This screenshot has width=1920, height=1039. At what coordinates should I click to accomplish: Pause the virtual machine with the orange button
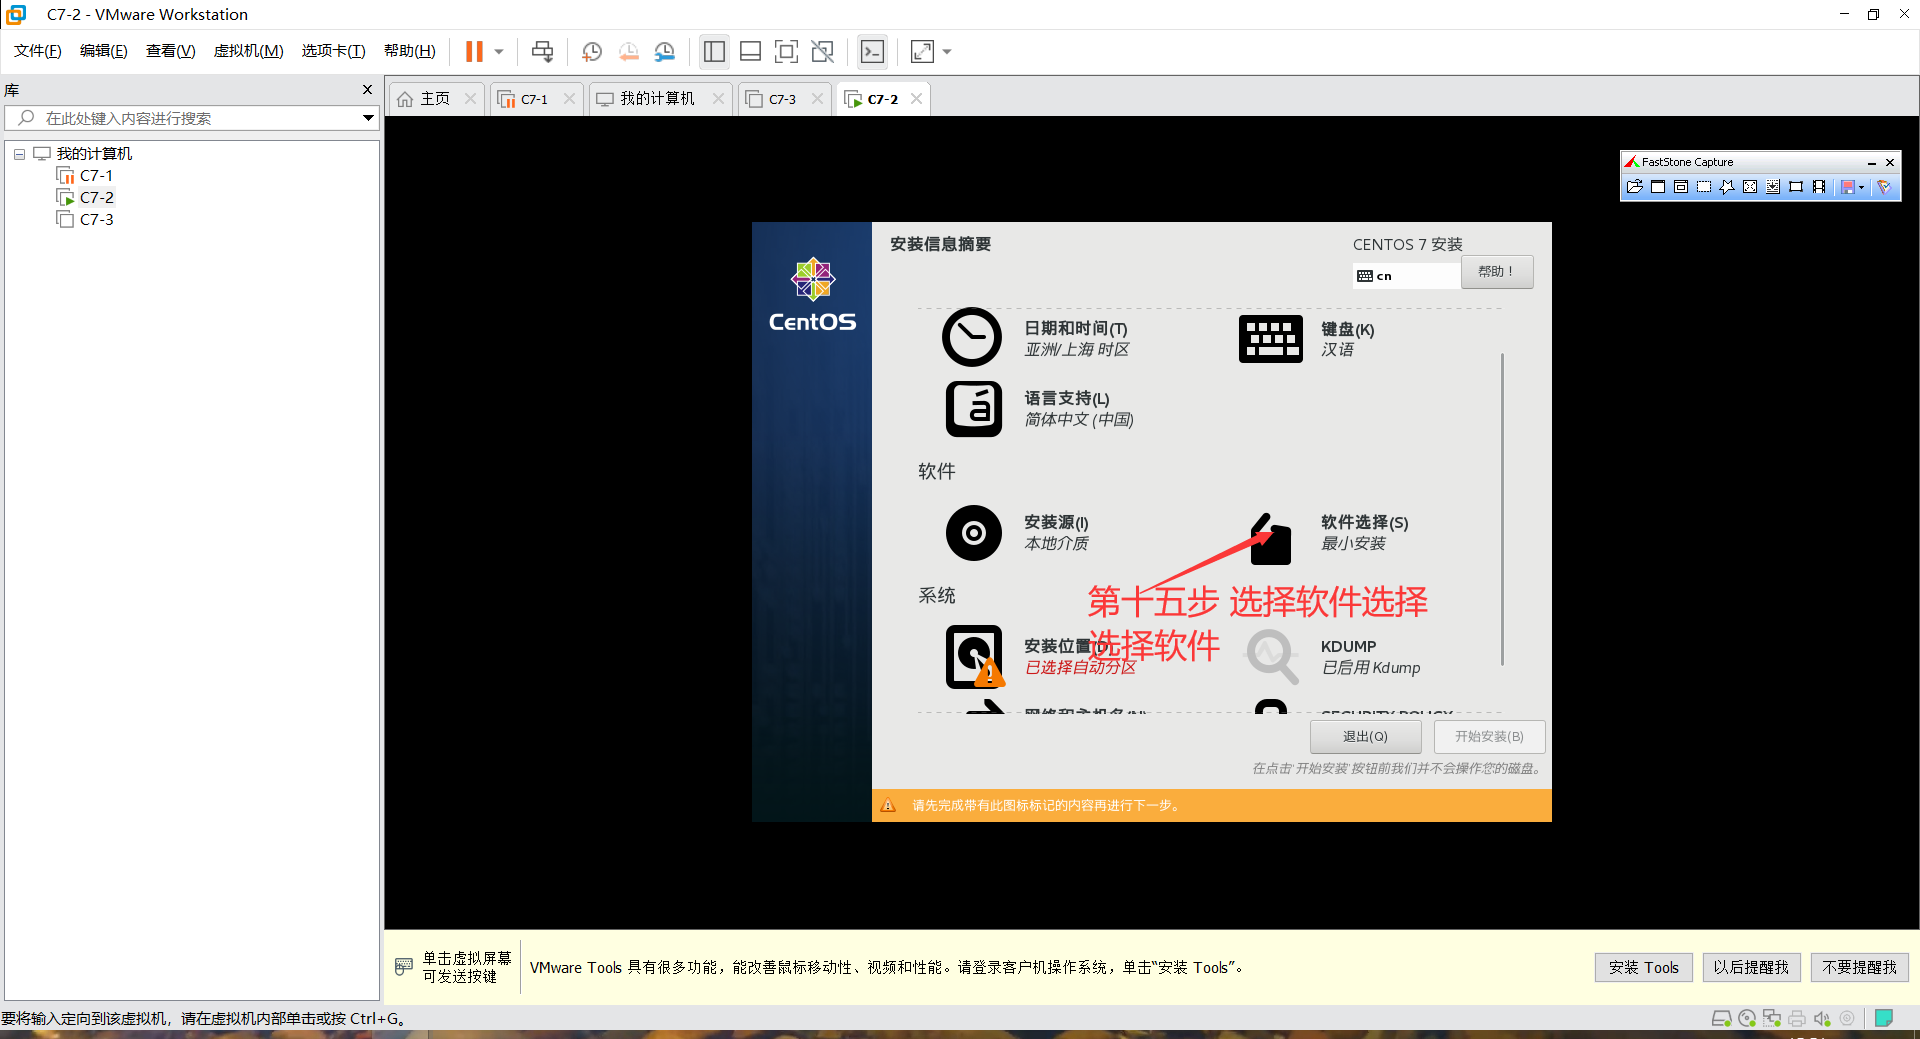[474, 51]
